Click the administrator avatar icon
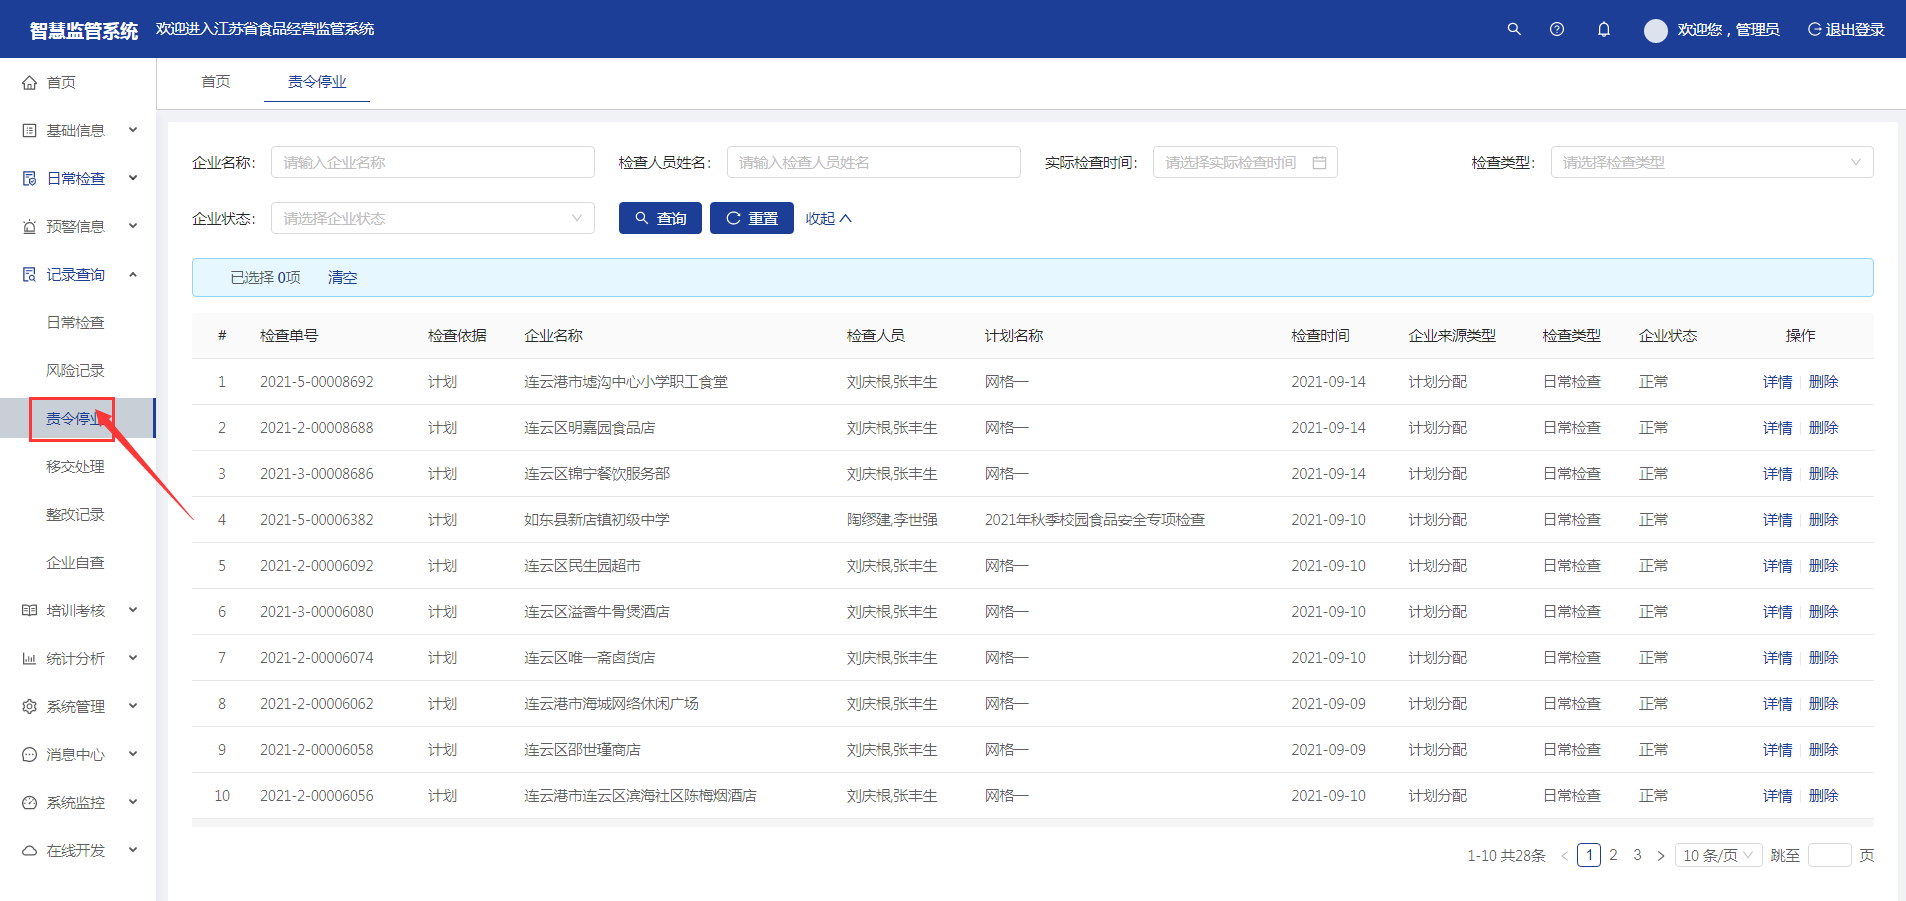Image resolution: width=1906 pixels, height=901 pixels. 1655,30
